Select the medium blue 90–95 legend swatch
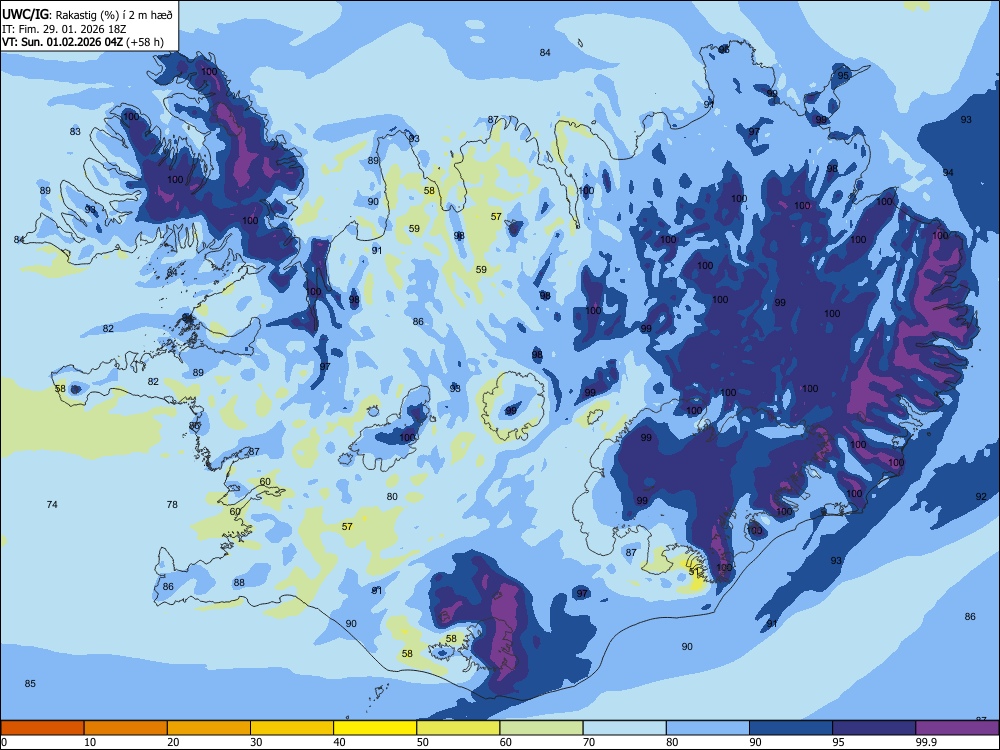Image resolution: width=1000 pixels, height=750 pixels. [791, 728]
